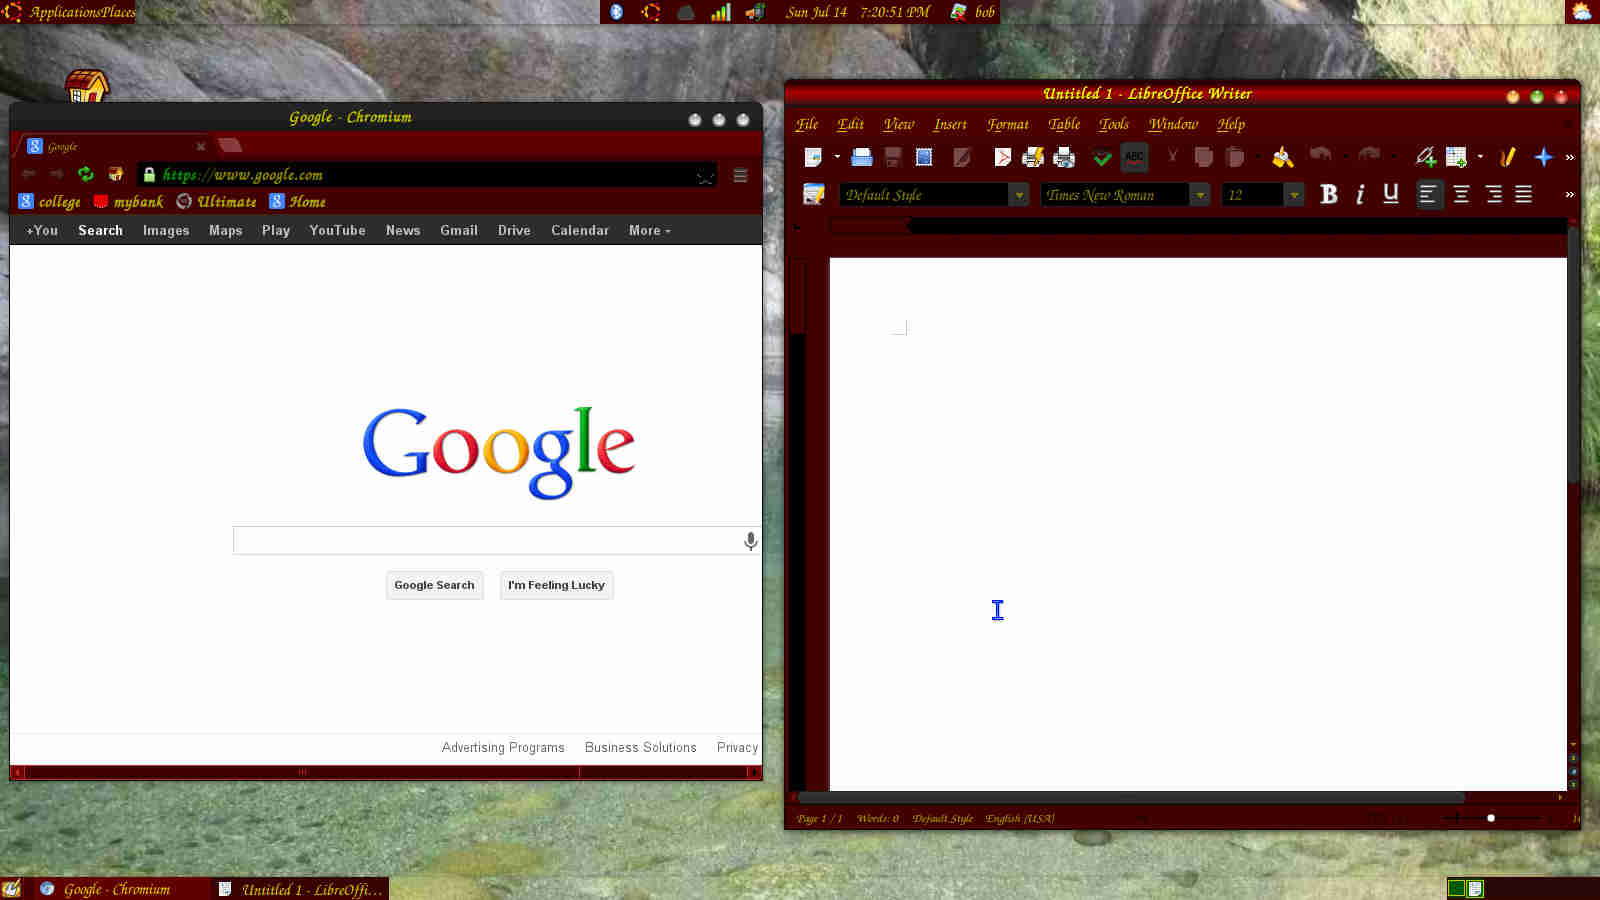Open the Tools menu in Writer
Screen dimensions: 1600x900
1114,124
